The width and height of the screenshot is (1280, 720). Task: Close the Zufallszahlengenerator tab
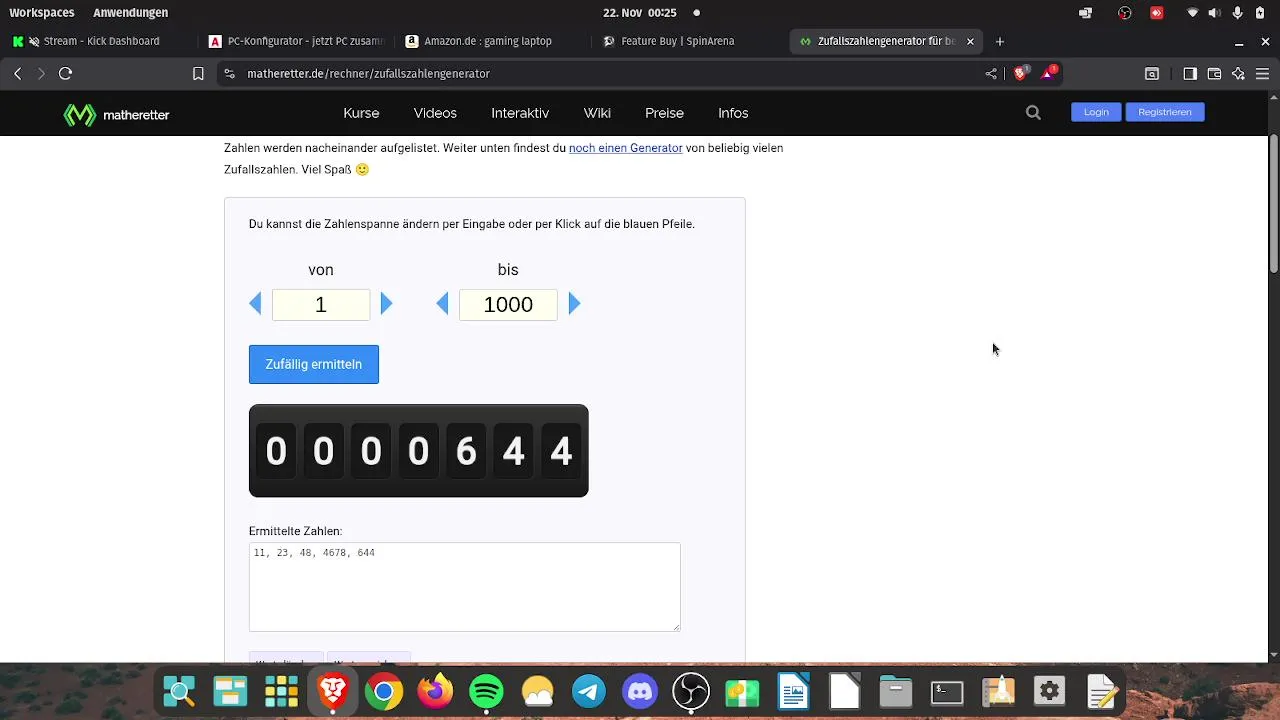(970, 41)
